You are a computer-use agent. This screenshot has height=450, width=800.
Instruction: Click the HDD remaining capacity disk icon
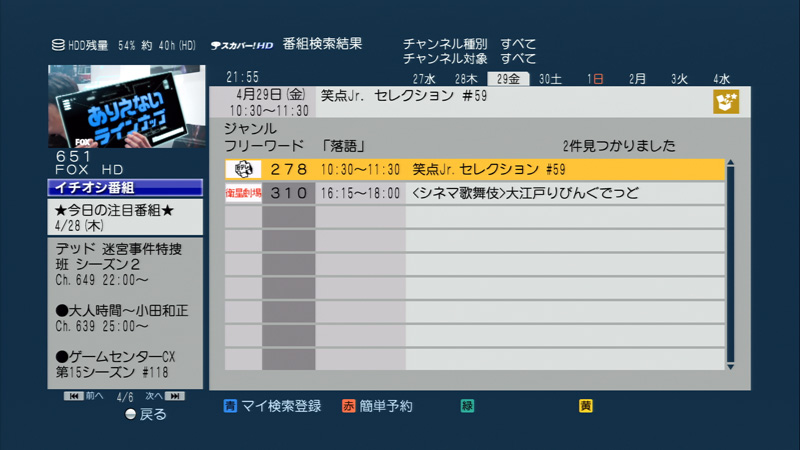click(x=58, y=45)
